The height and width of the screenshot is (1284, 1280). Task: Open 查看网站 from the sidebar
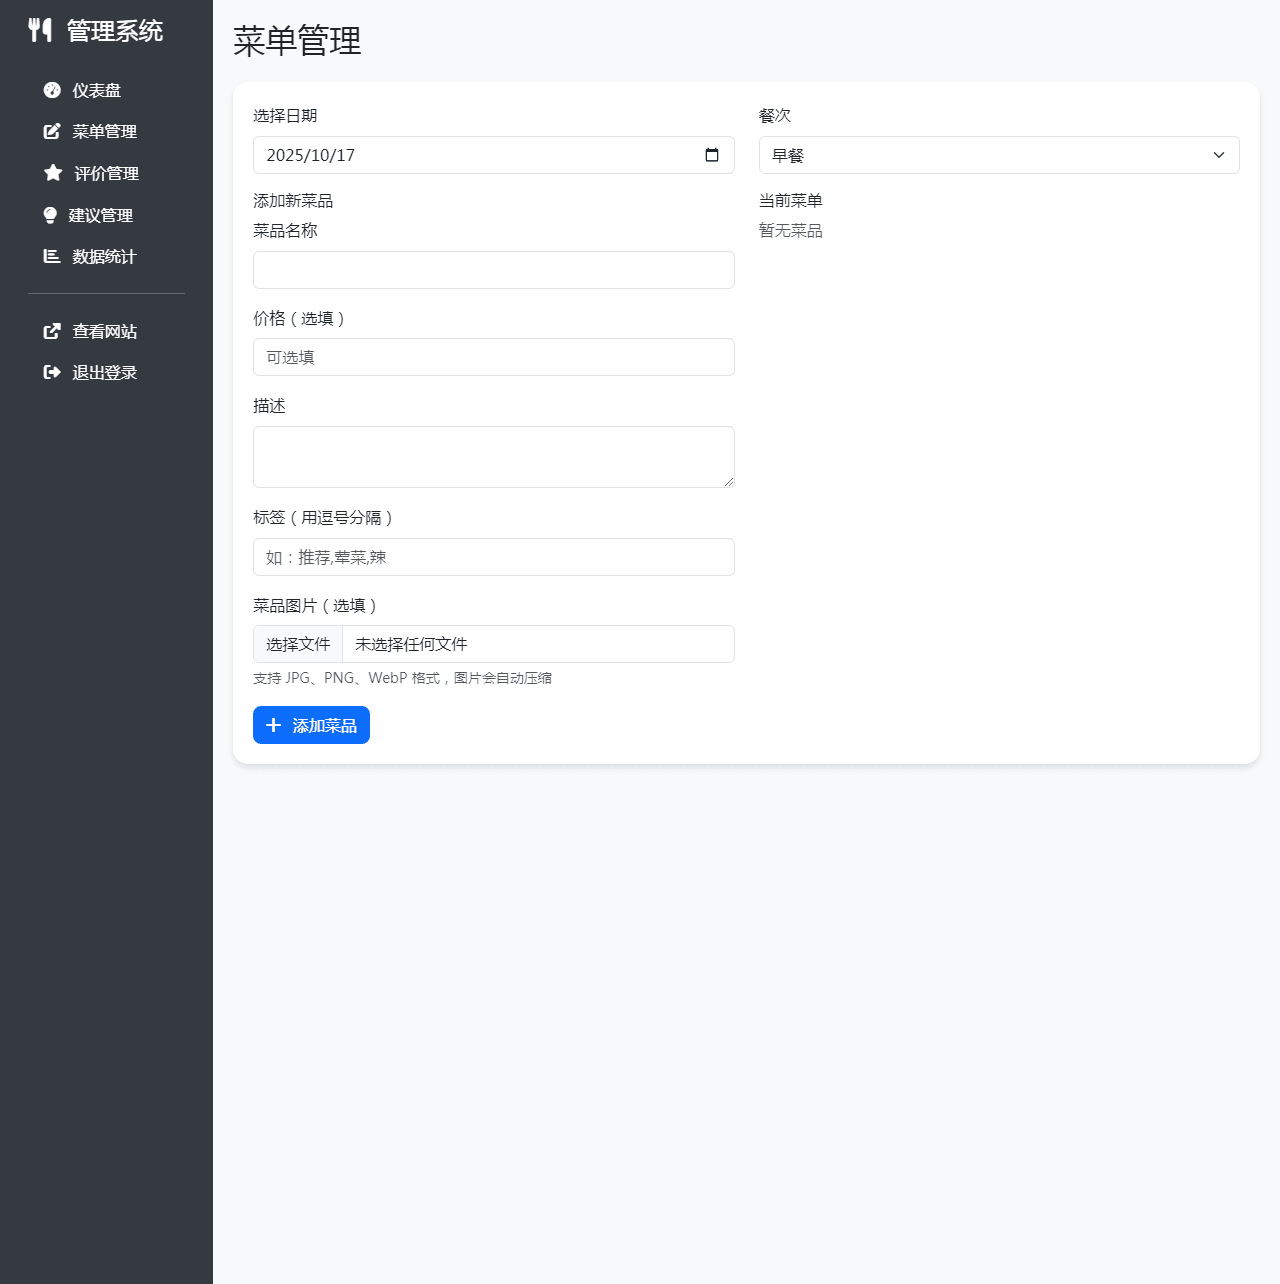pyautogui.click(x=103, y=331)
